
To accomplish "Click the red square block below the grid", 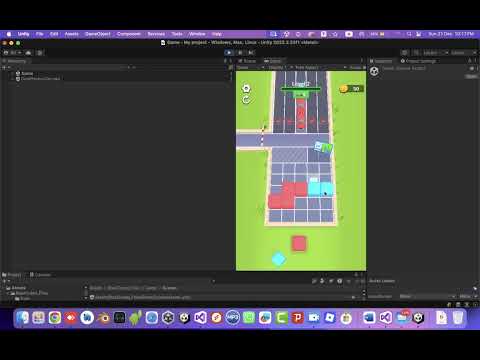I will (x=299, y=243).
